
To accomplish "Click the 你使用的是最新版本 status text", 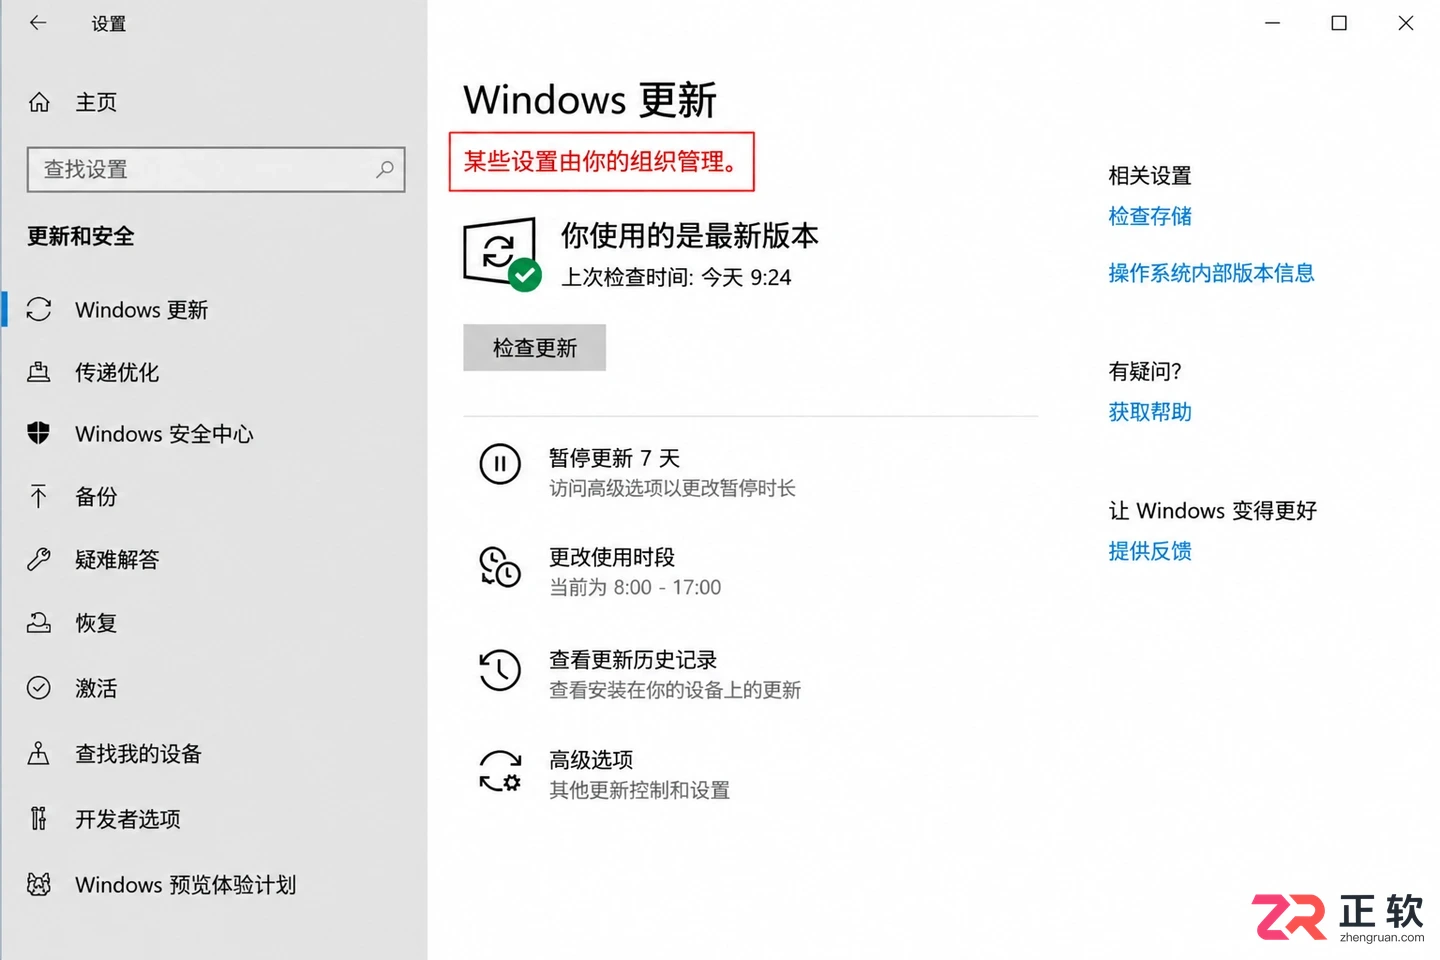I will (x=690, y=235).
